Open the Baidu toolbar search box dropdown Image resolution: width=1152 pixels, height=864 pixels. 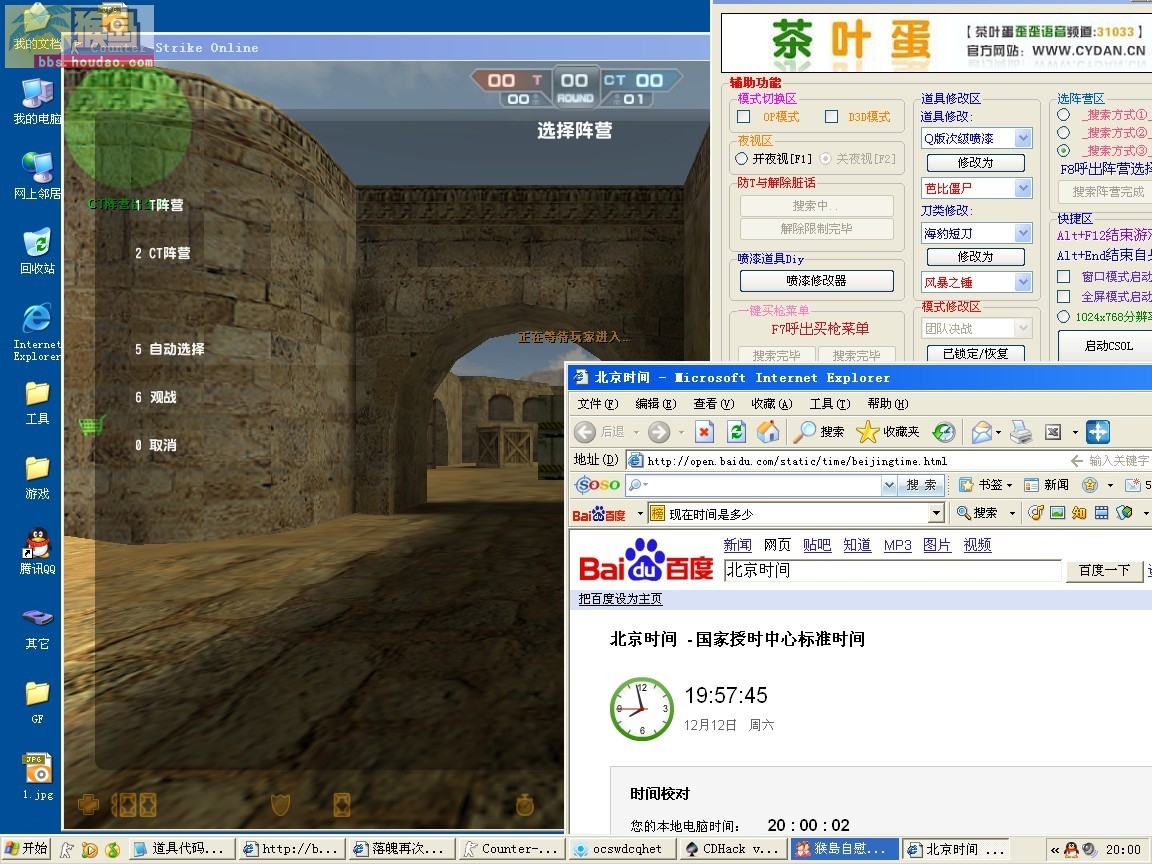936,514
